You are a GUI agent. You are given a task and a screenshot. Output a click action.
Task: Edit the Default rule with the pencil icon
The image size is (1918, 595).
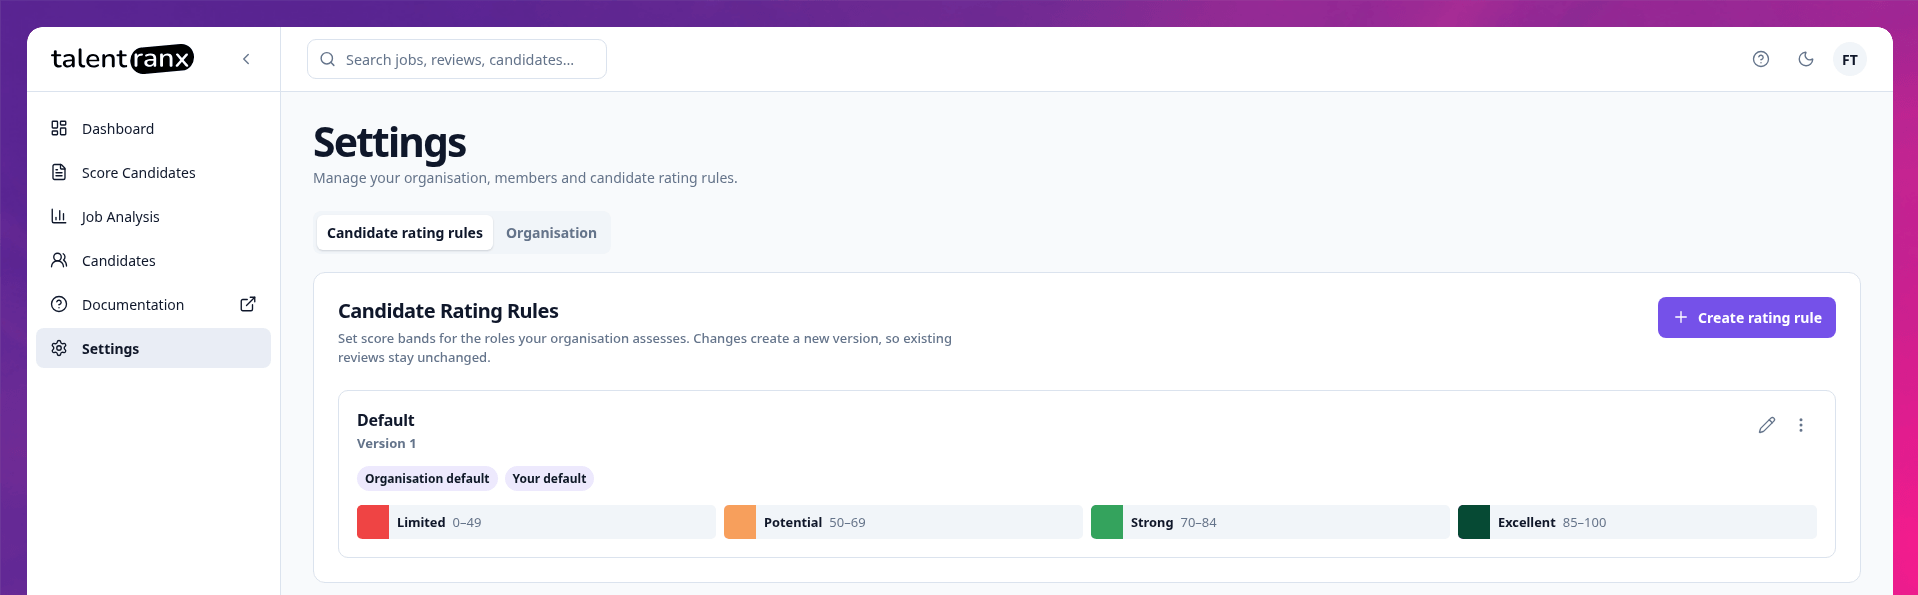coord(1767,425)
